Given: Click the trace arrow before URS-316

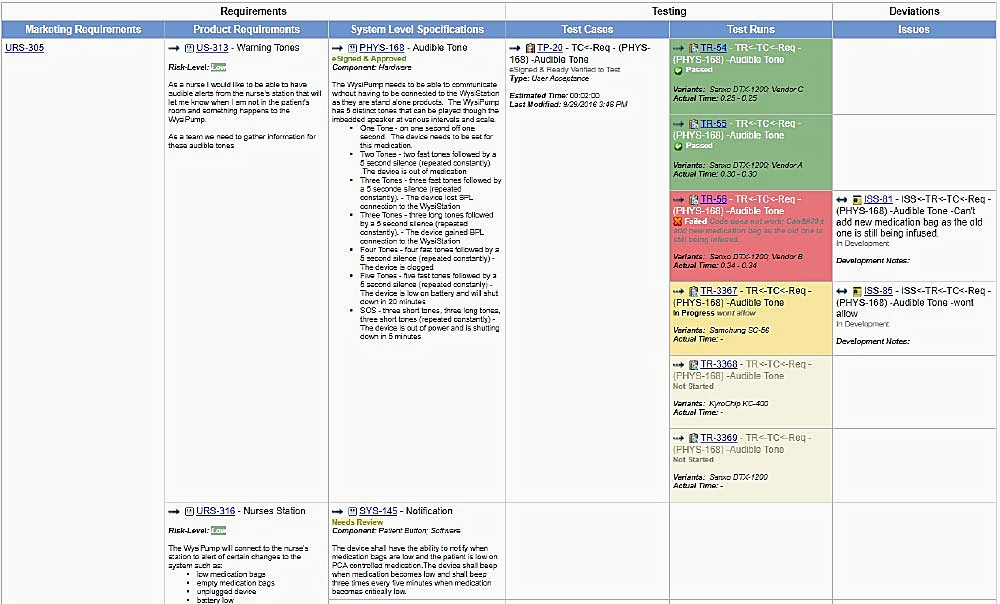Looking at the screenshot, I should (x=173, y=511).
